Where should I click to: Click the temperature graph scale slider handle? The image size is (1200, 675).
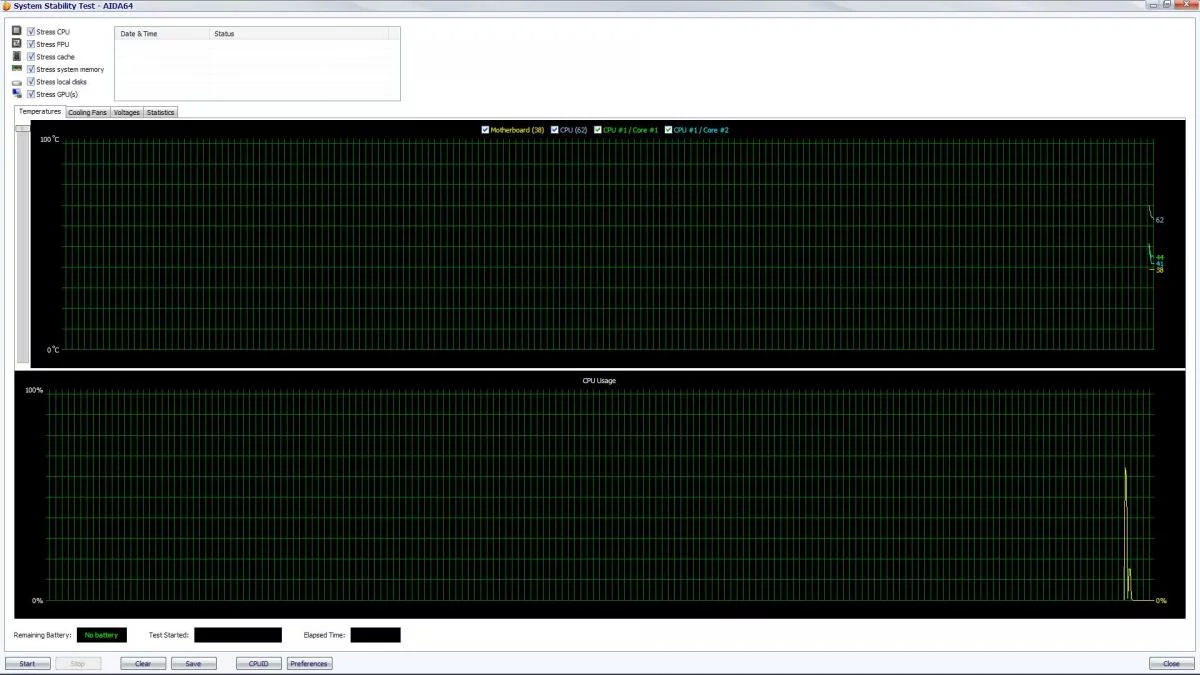click(23, 129)
